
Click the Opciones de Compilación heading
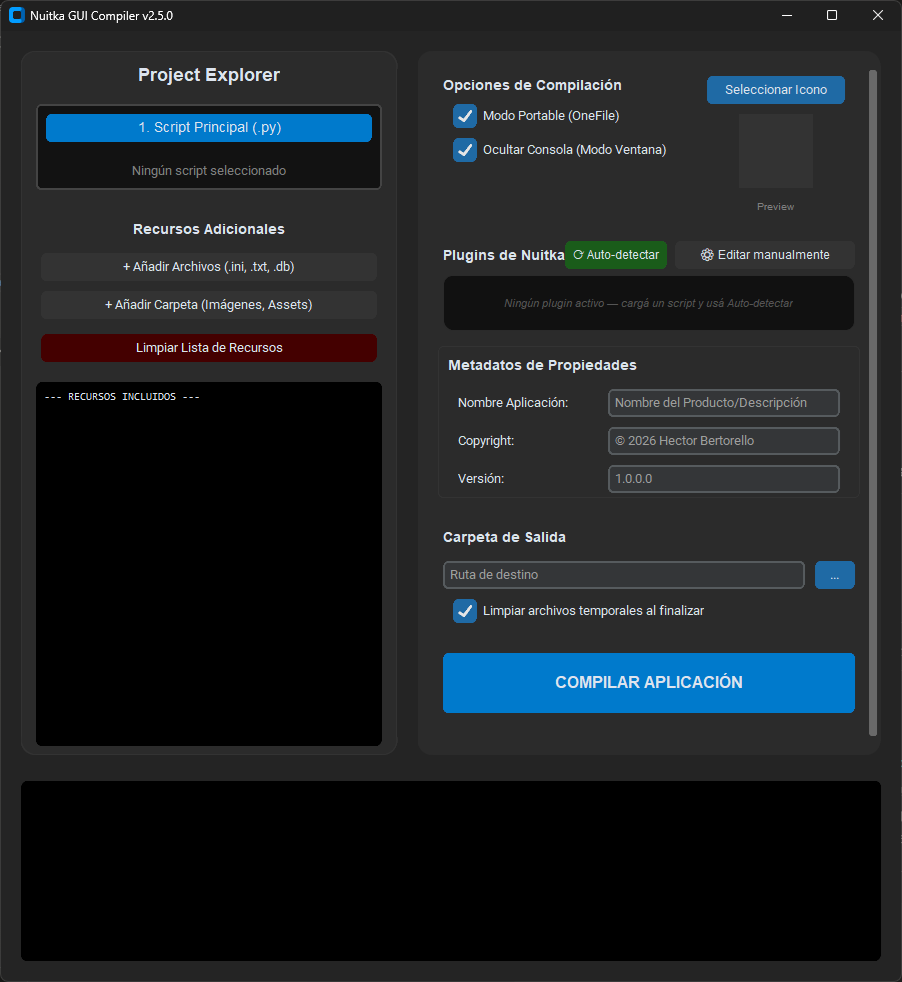[532, 85]
